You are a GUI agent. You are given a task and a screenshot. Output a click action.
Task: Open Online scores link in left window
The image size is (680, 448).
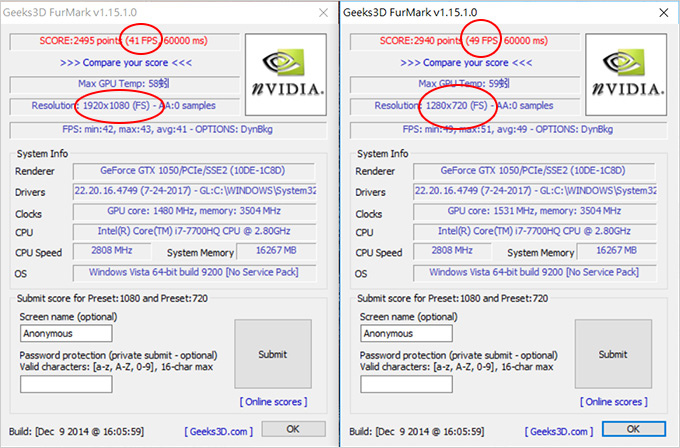coord(273,402)
